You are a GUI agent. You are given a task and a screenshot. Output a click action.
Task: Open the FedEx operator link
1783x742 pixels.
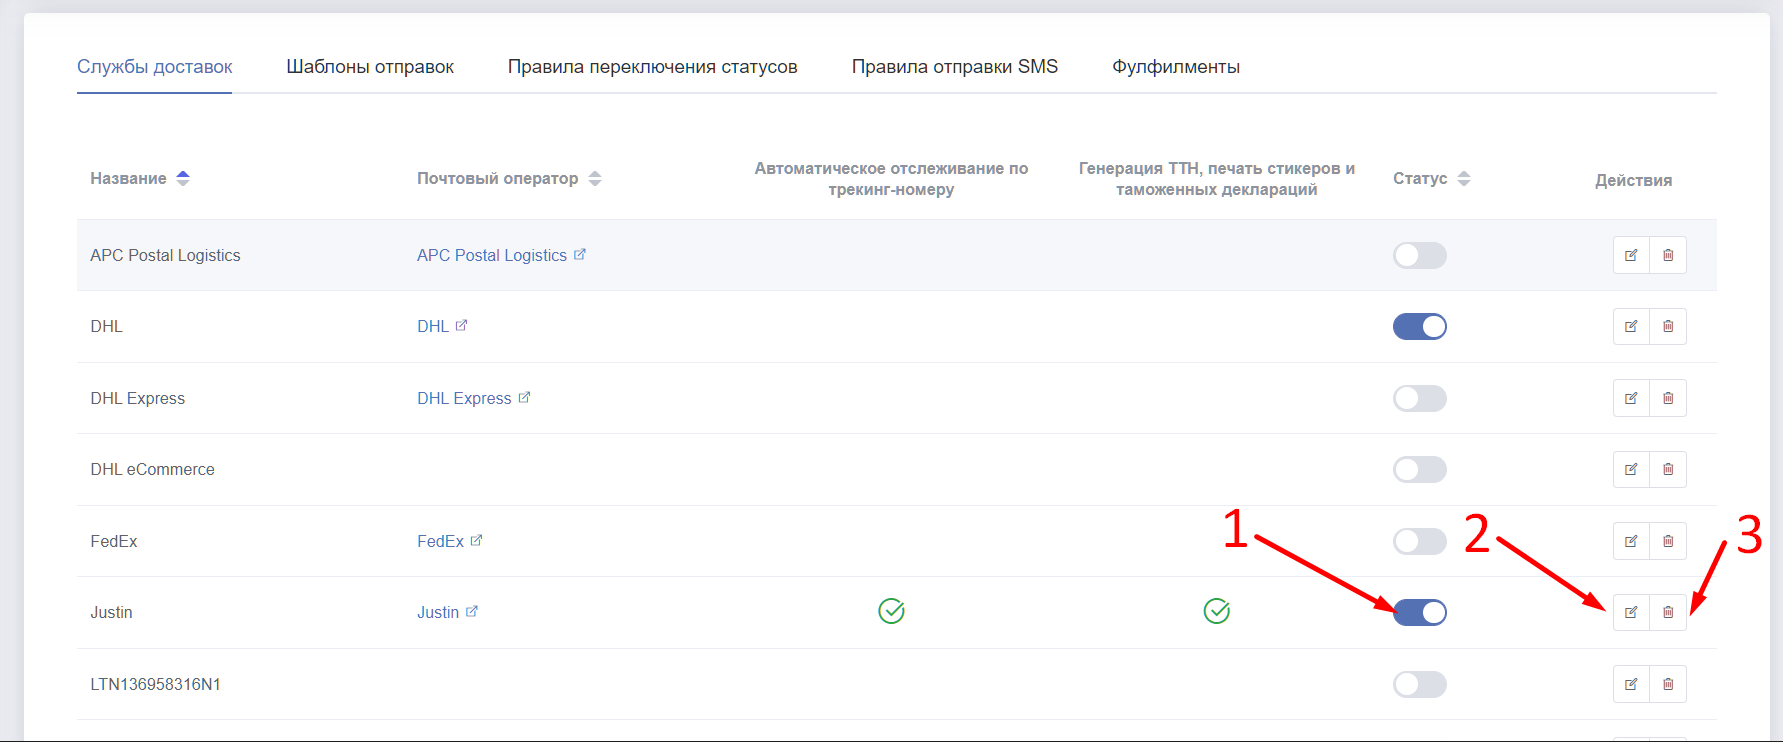point(449,541)
